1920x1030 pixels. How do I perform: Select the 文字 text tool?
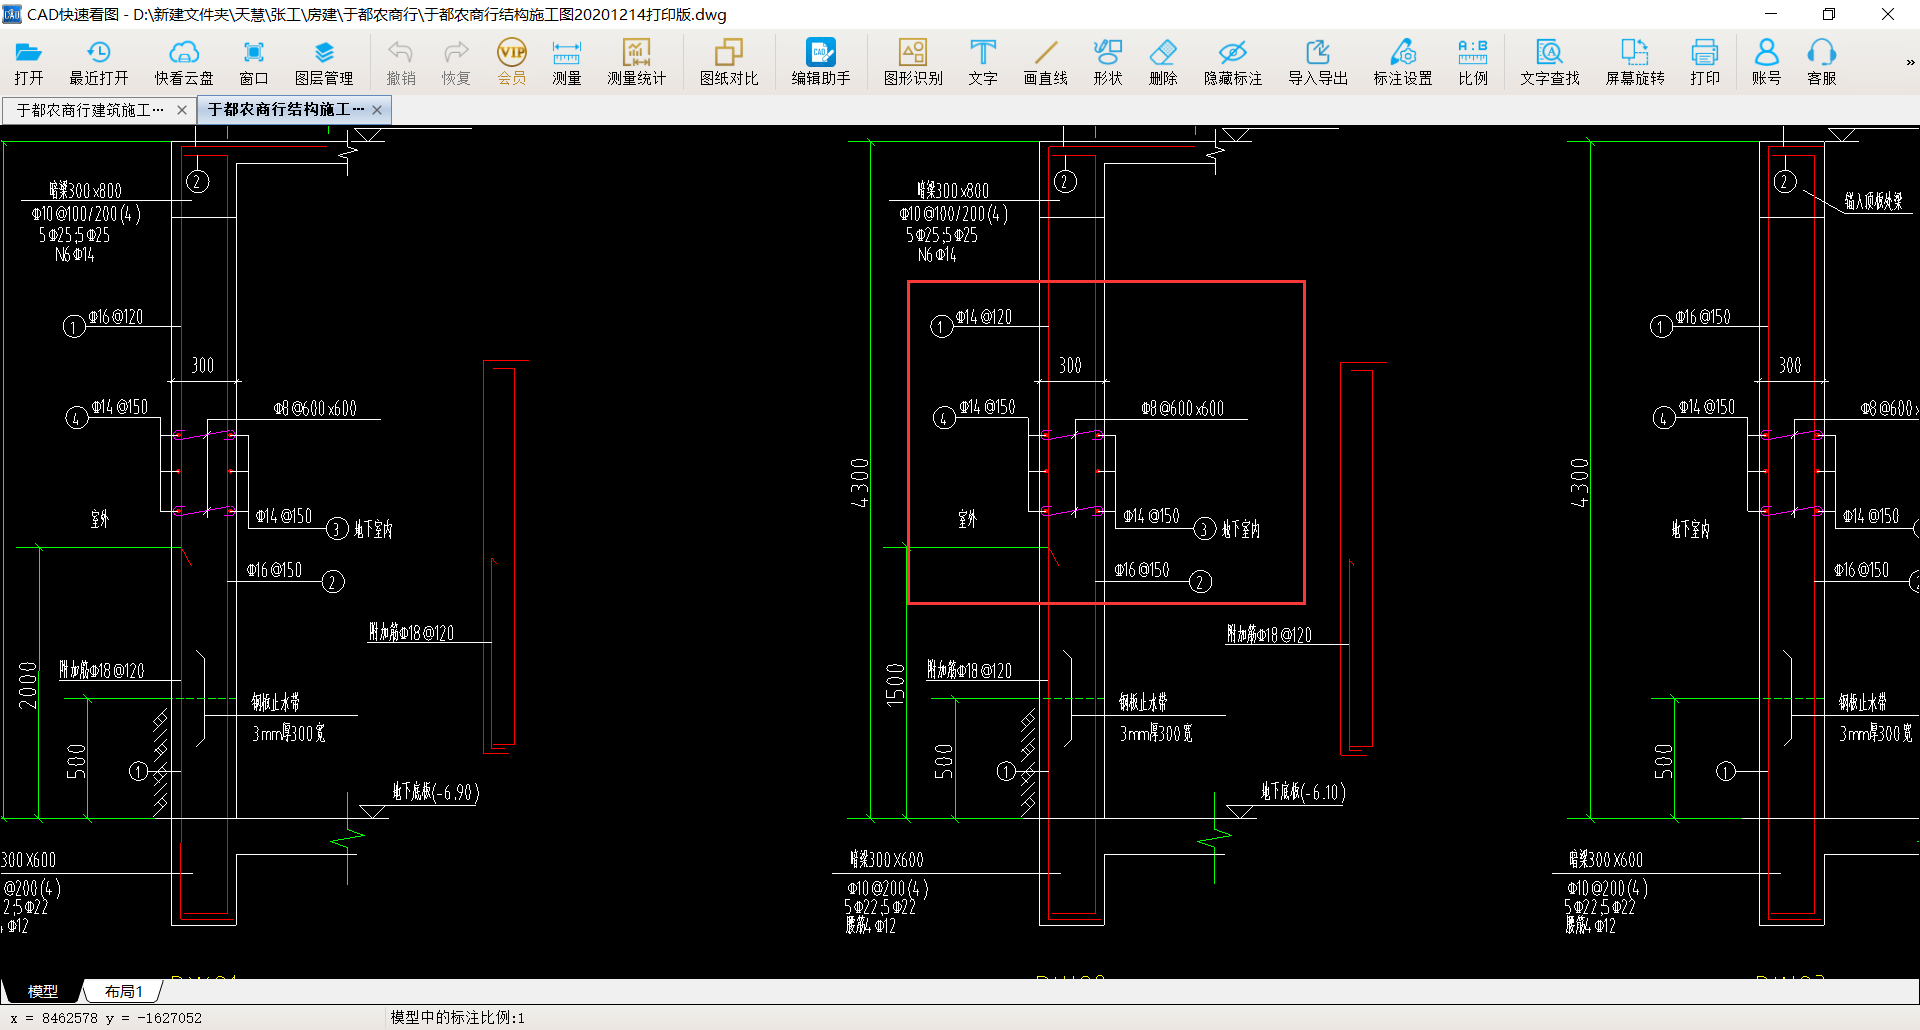pyautogui.click(x=983, y=63)
